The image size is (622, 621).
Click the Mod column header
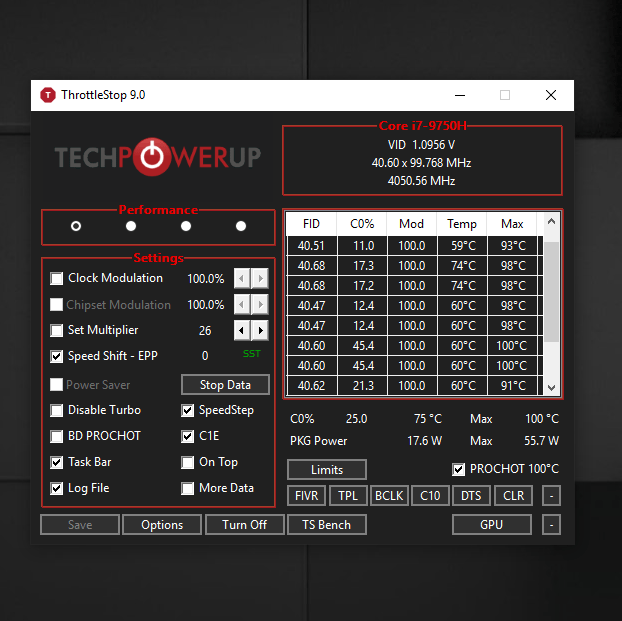[x=411, y=224]
